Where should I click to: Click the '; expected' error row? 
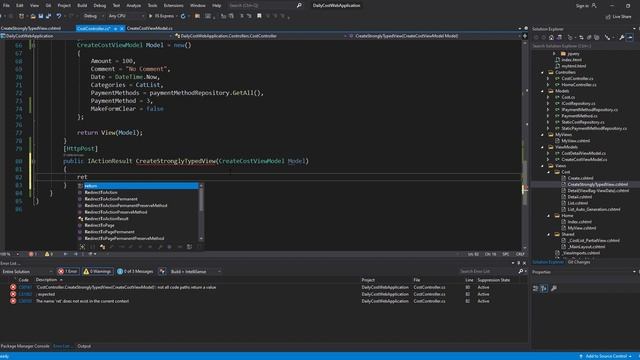point(263,294)
